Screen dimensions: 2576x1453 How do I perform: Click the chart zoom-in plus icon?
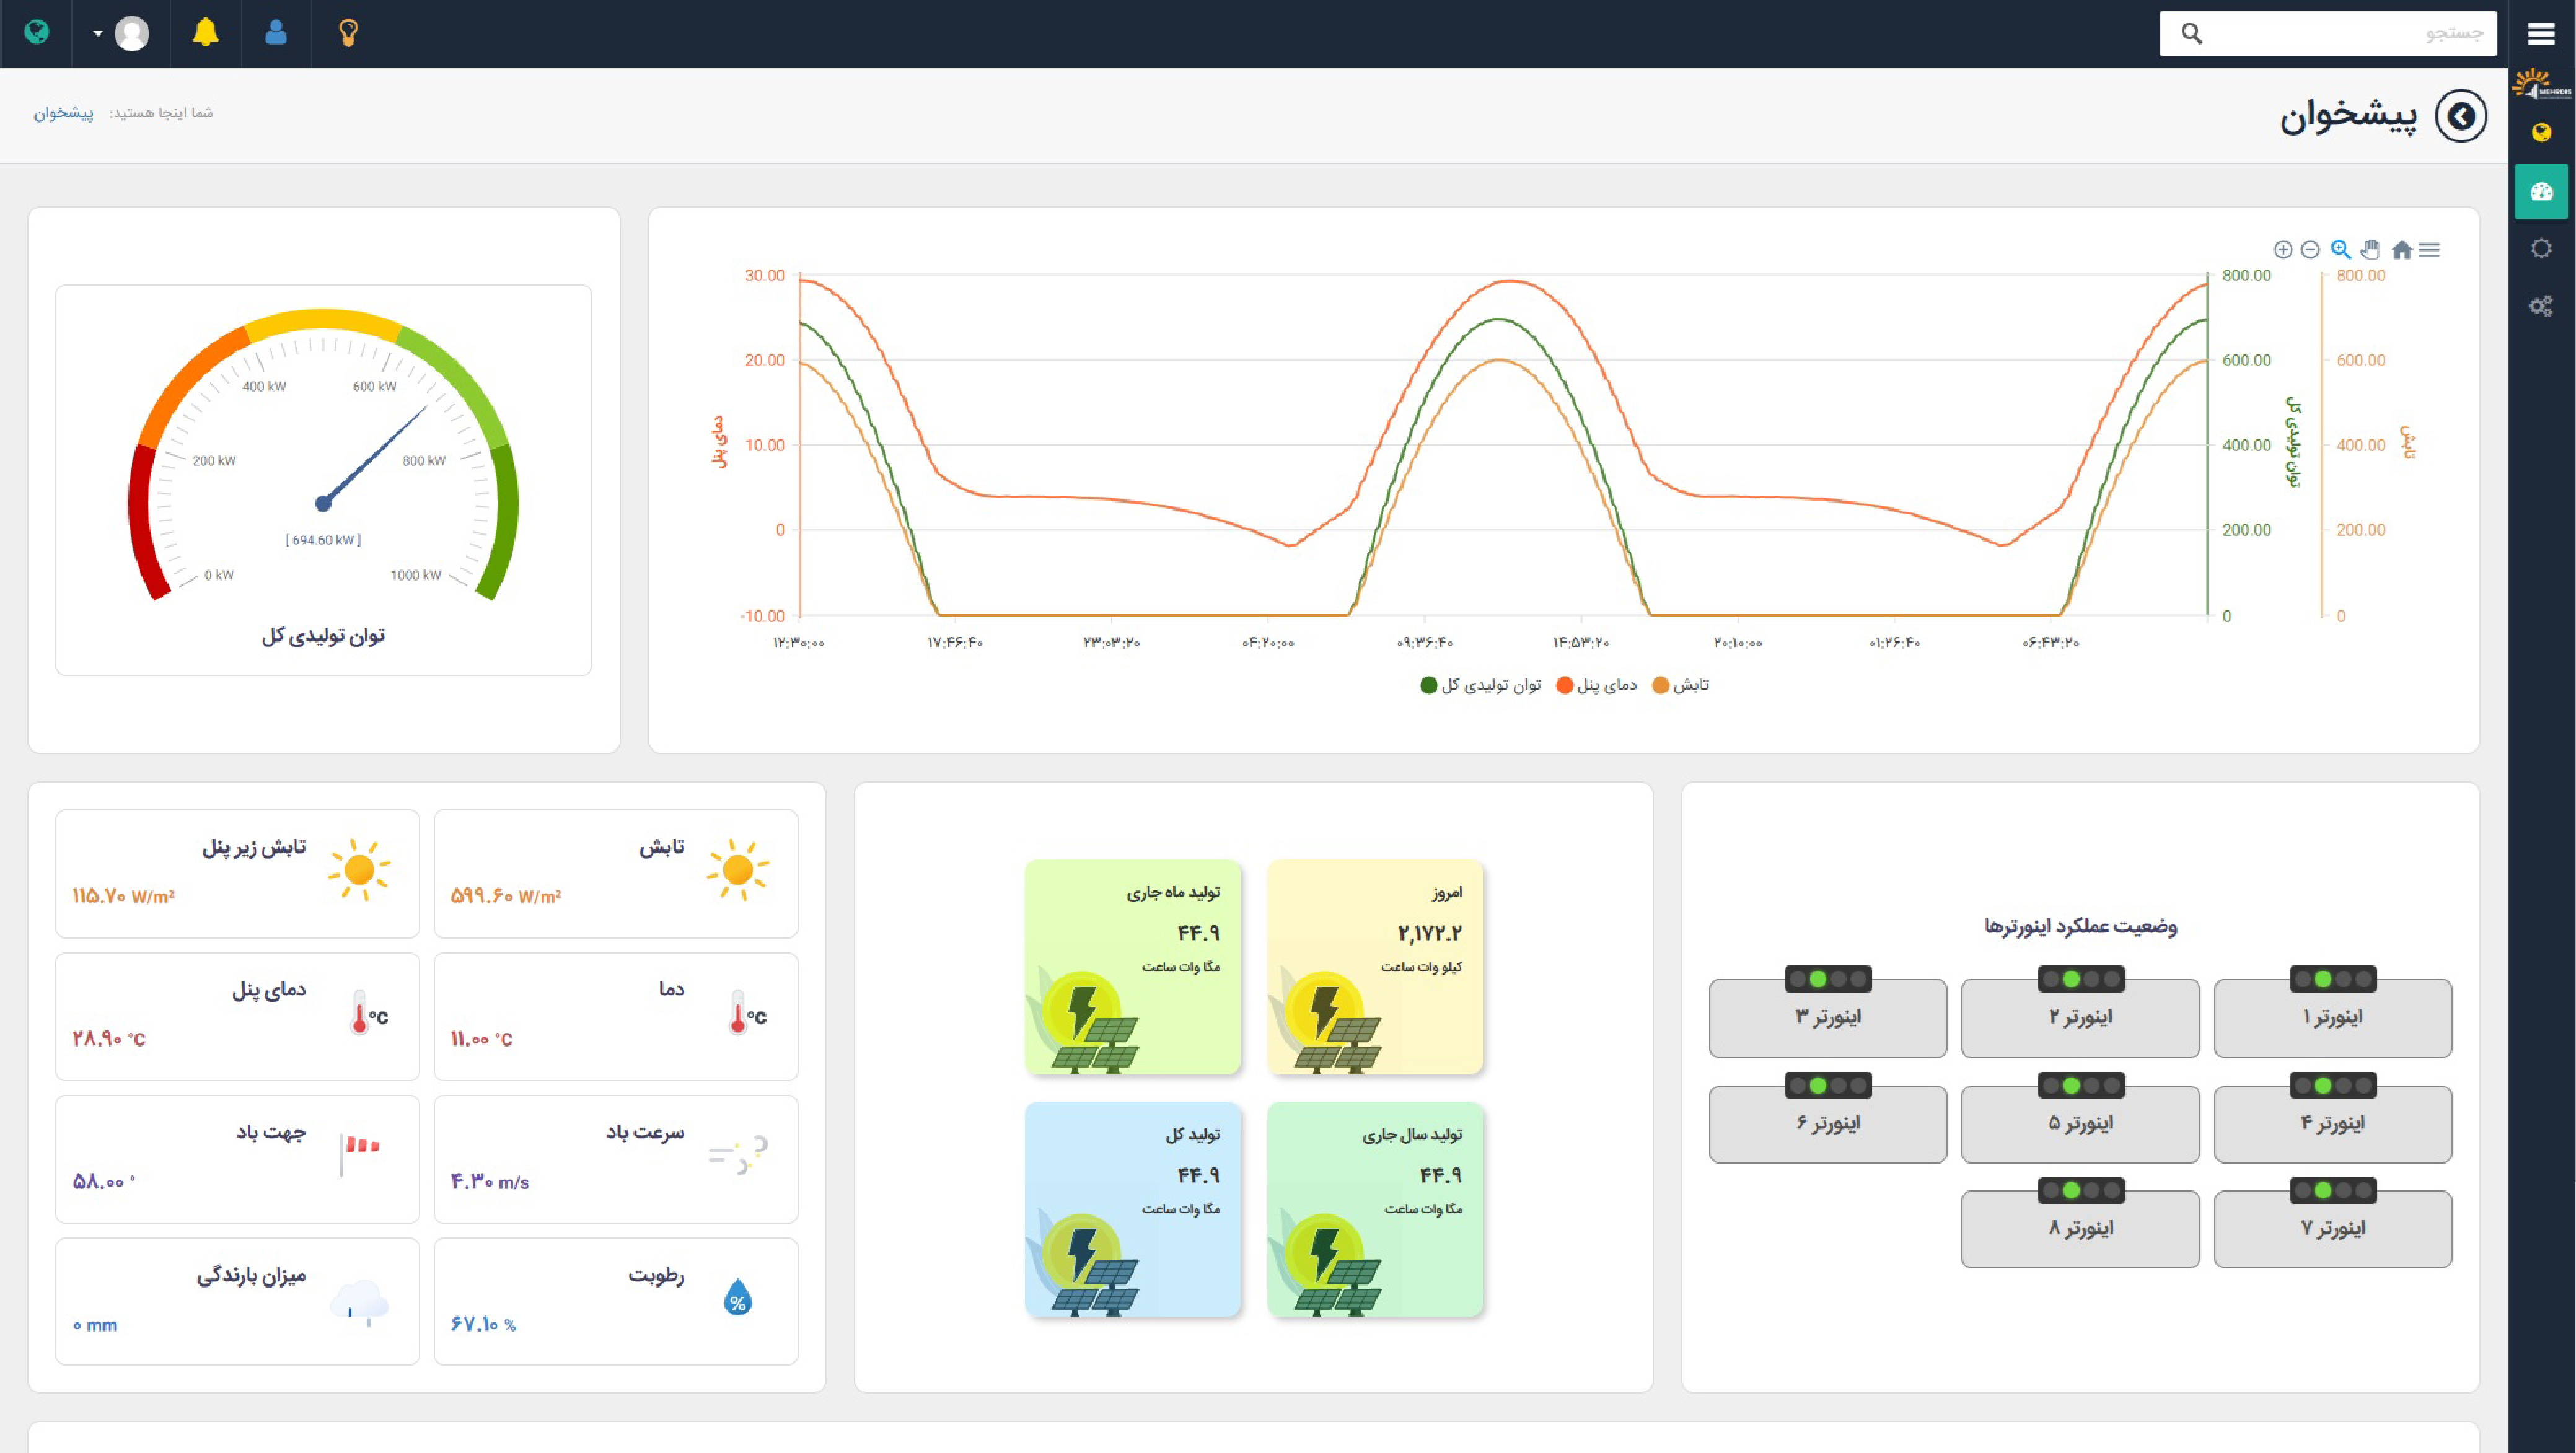tap(2282, 249)
